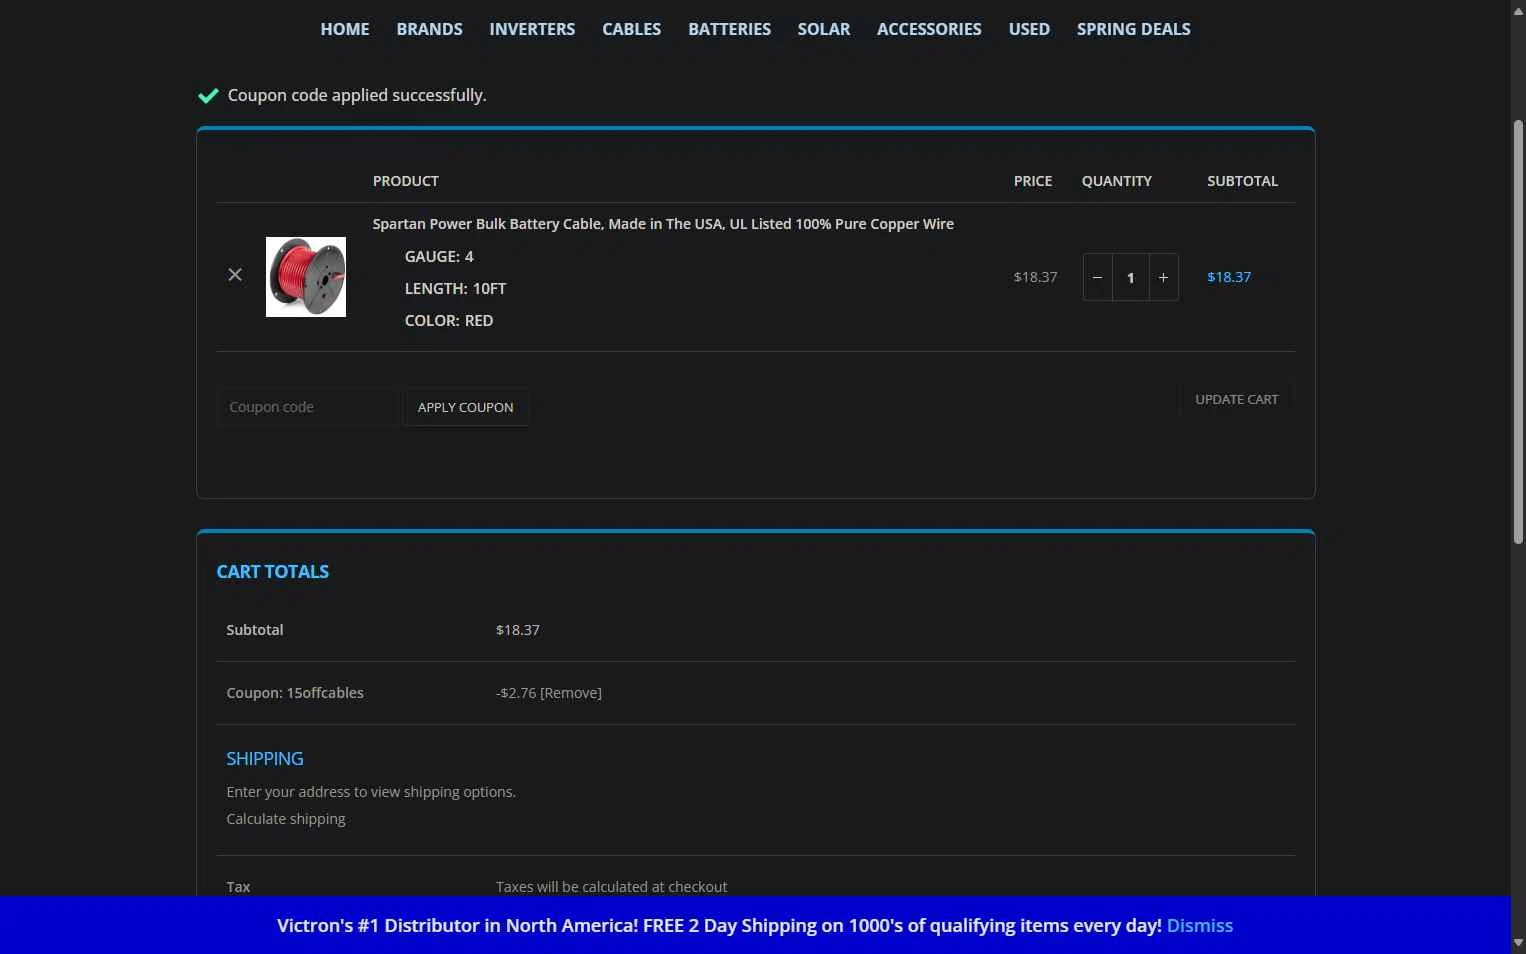Increase quantity with the plus button
The image size is (1526, 954).
click(1163, 277)
